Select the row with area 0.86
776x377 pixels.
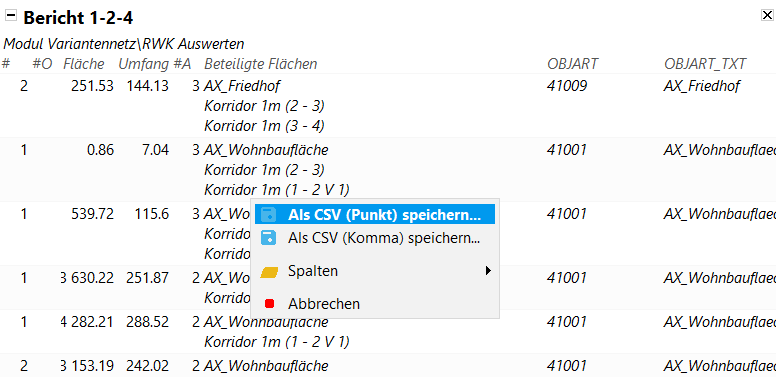coord(388,170)
